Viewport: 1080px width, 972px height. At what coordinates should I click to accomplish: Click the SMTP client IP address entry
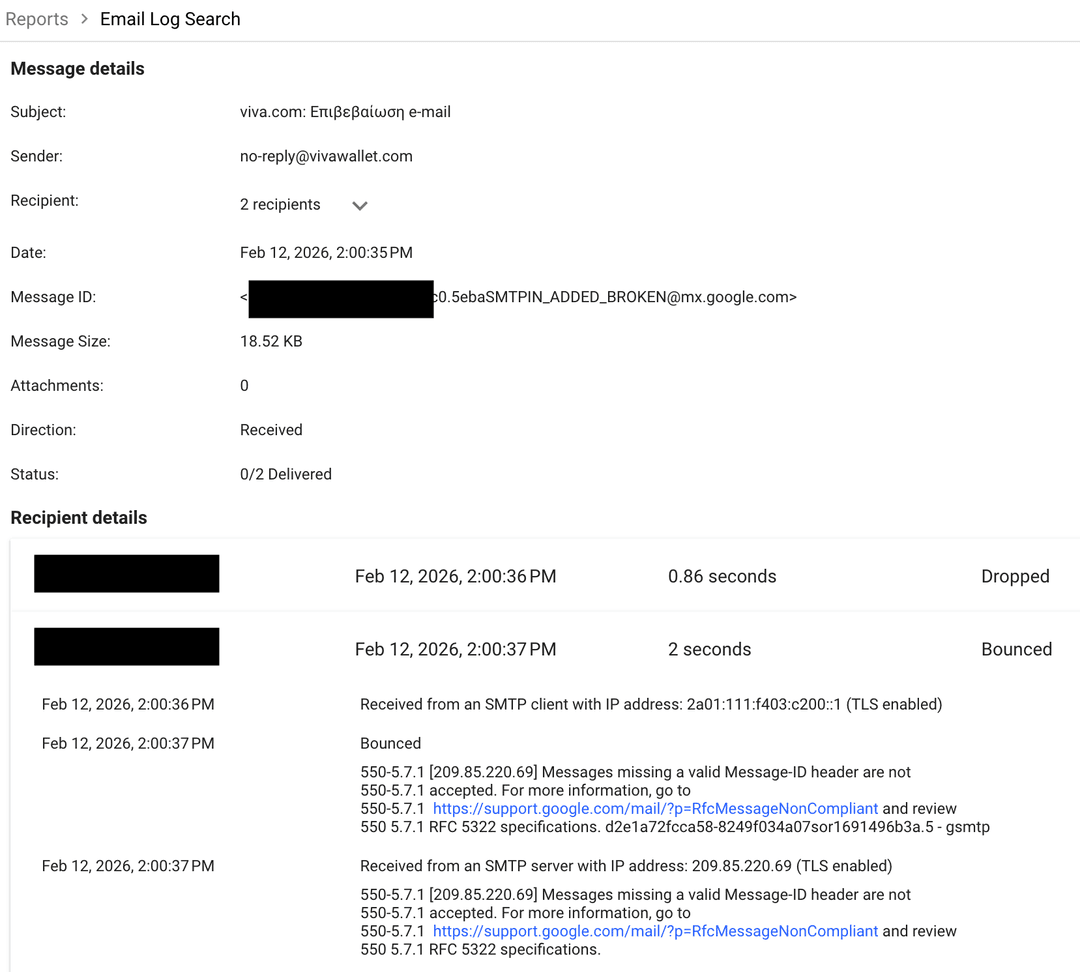click(650, 703)
